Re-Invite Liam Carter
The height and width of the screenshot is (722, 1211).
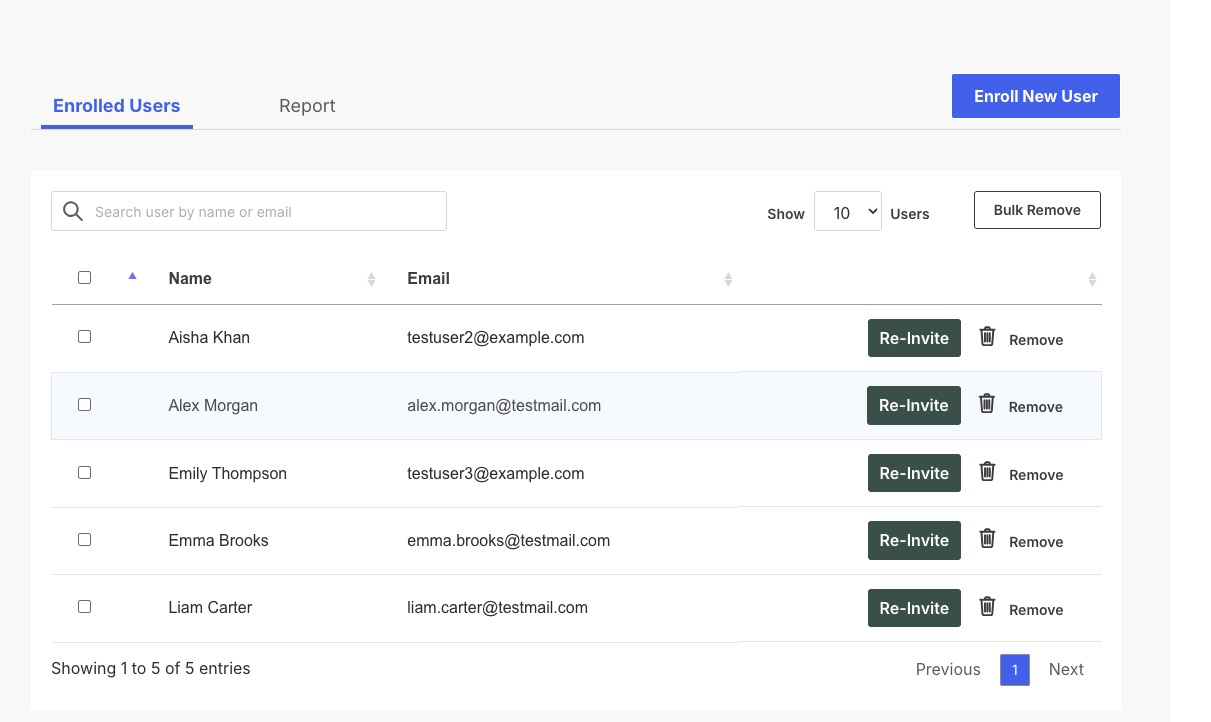(914, 608)
